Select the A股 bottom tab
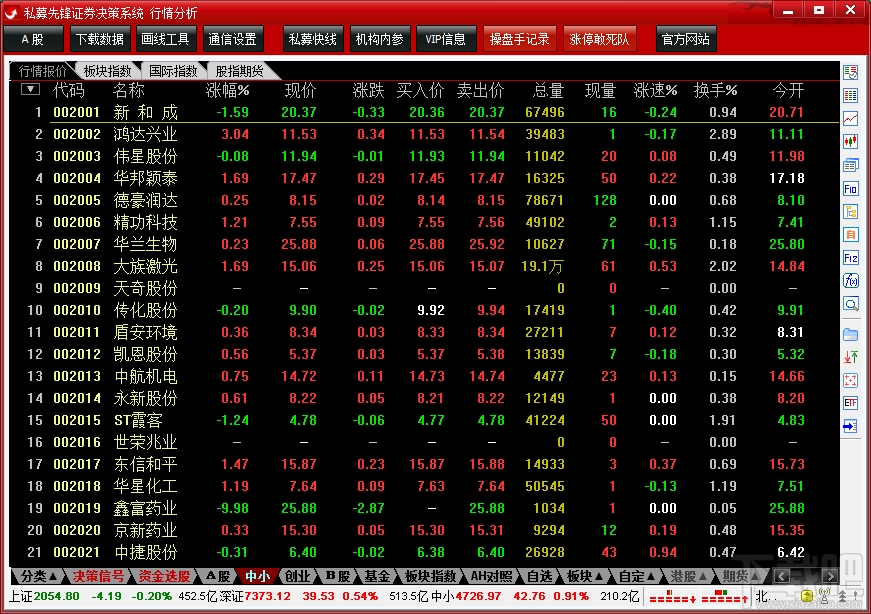The height and width of the screenshot is (614, 871). coord(217,576)
